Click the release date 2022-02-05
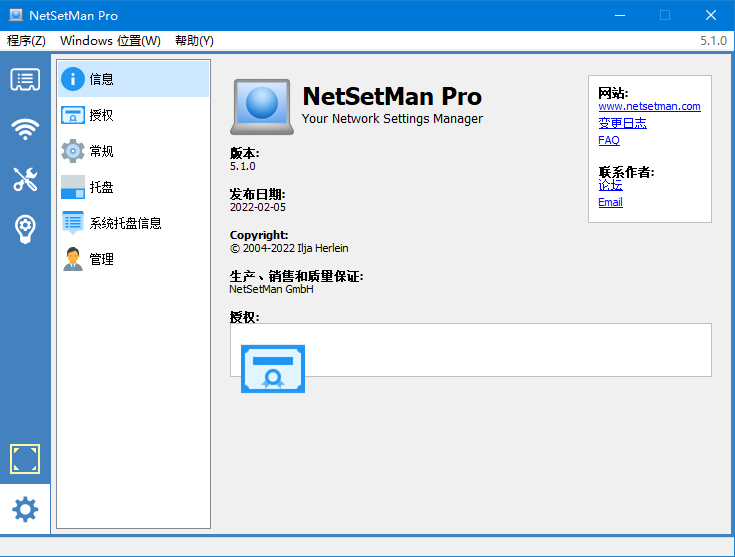Image resolution: width=735 pixels, height=557 pixels. coord(257,207)
